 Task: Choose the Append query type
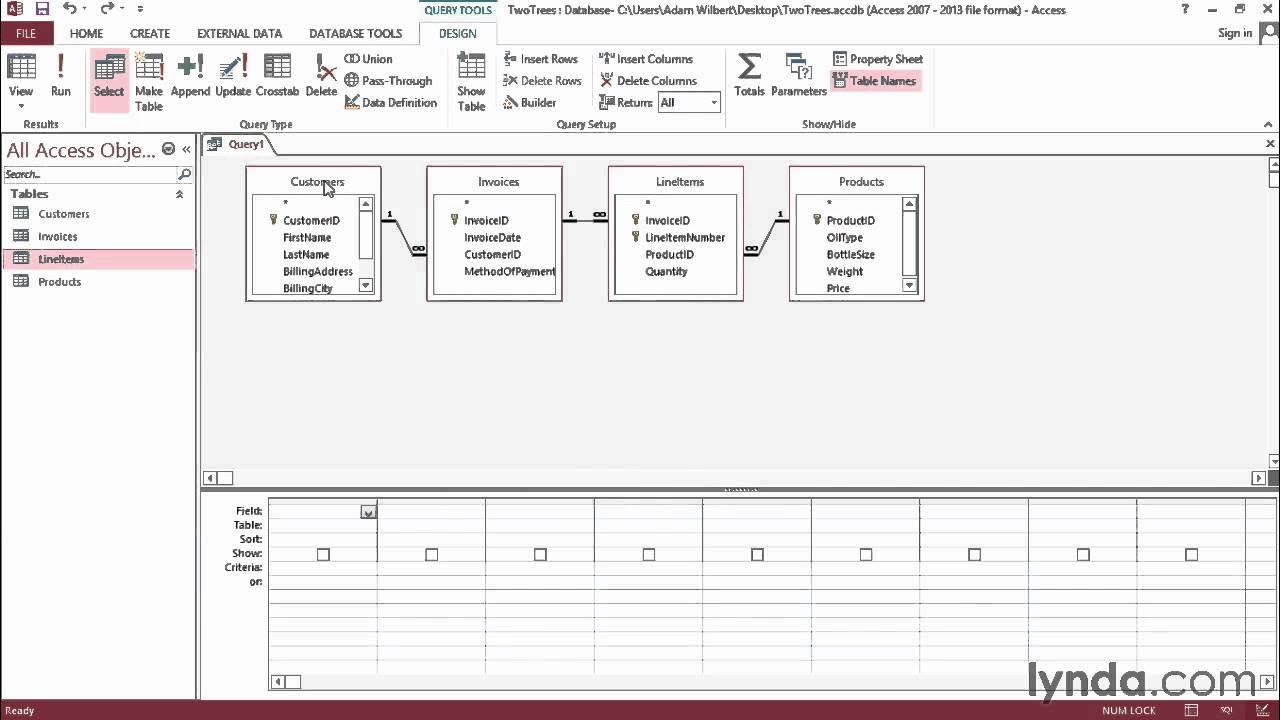click(190, 76)
